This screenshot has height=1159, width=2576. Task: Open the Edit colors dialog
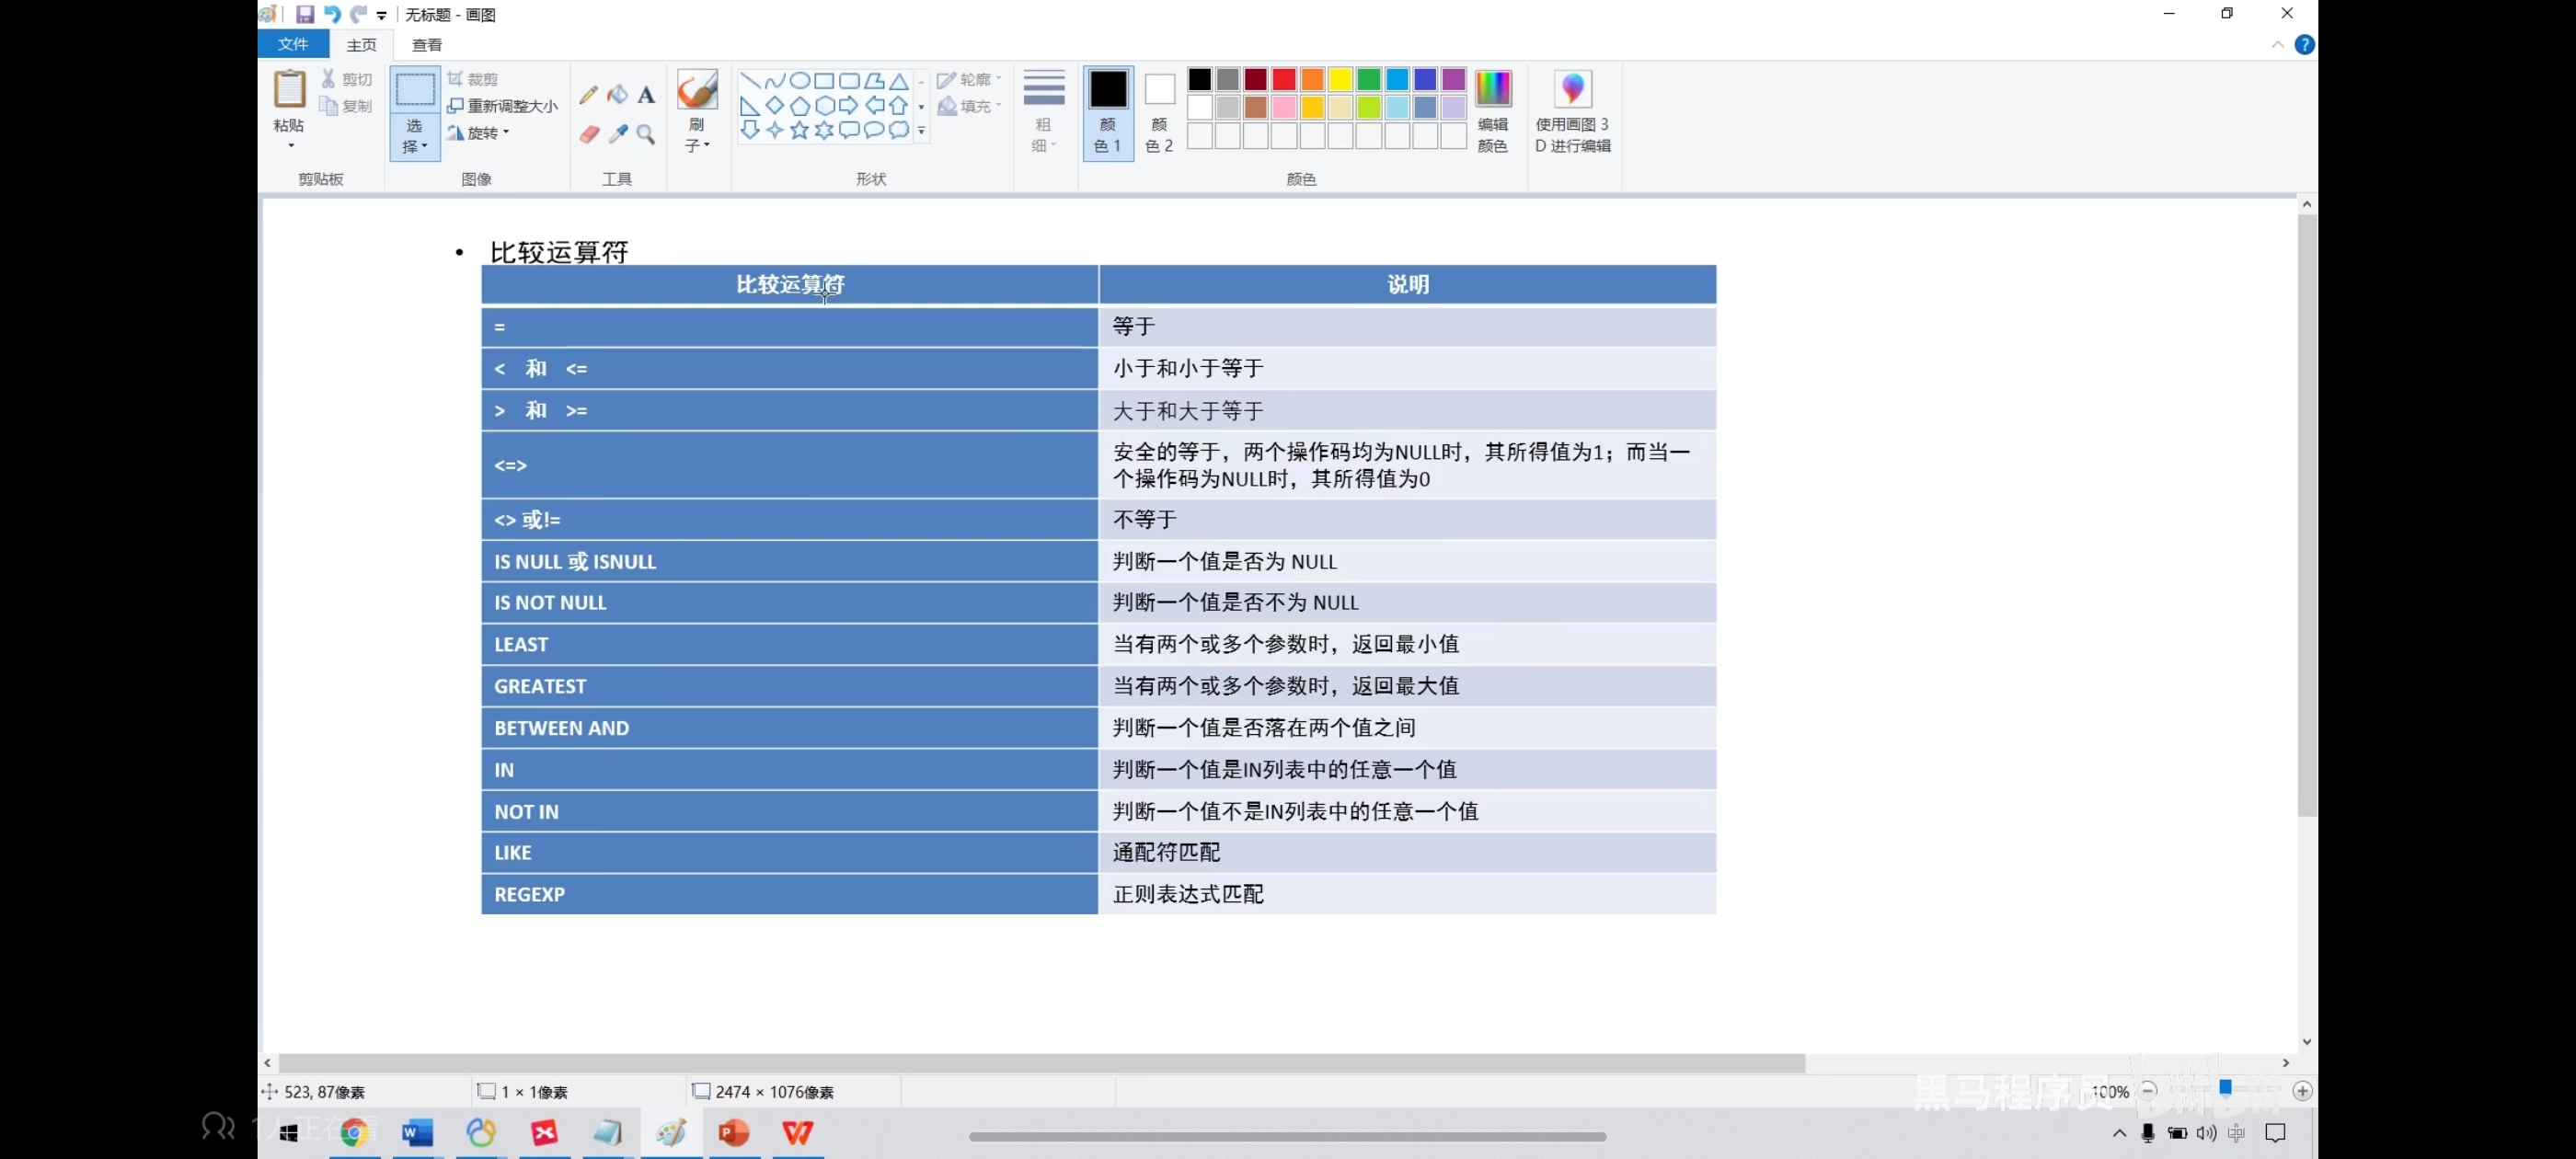(1492, 111)
